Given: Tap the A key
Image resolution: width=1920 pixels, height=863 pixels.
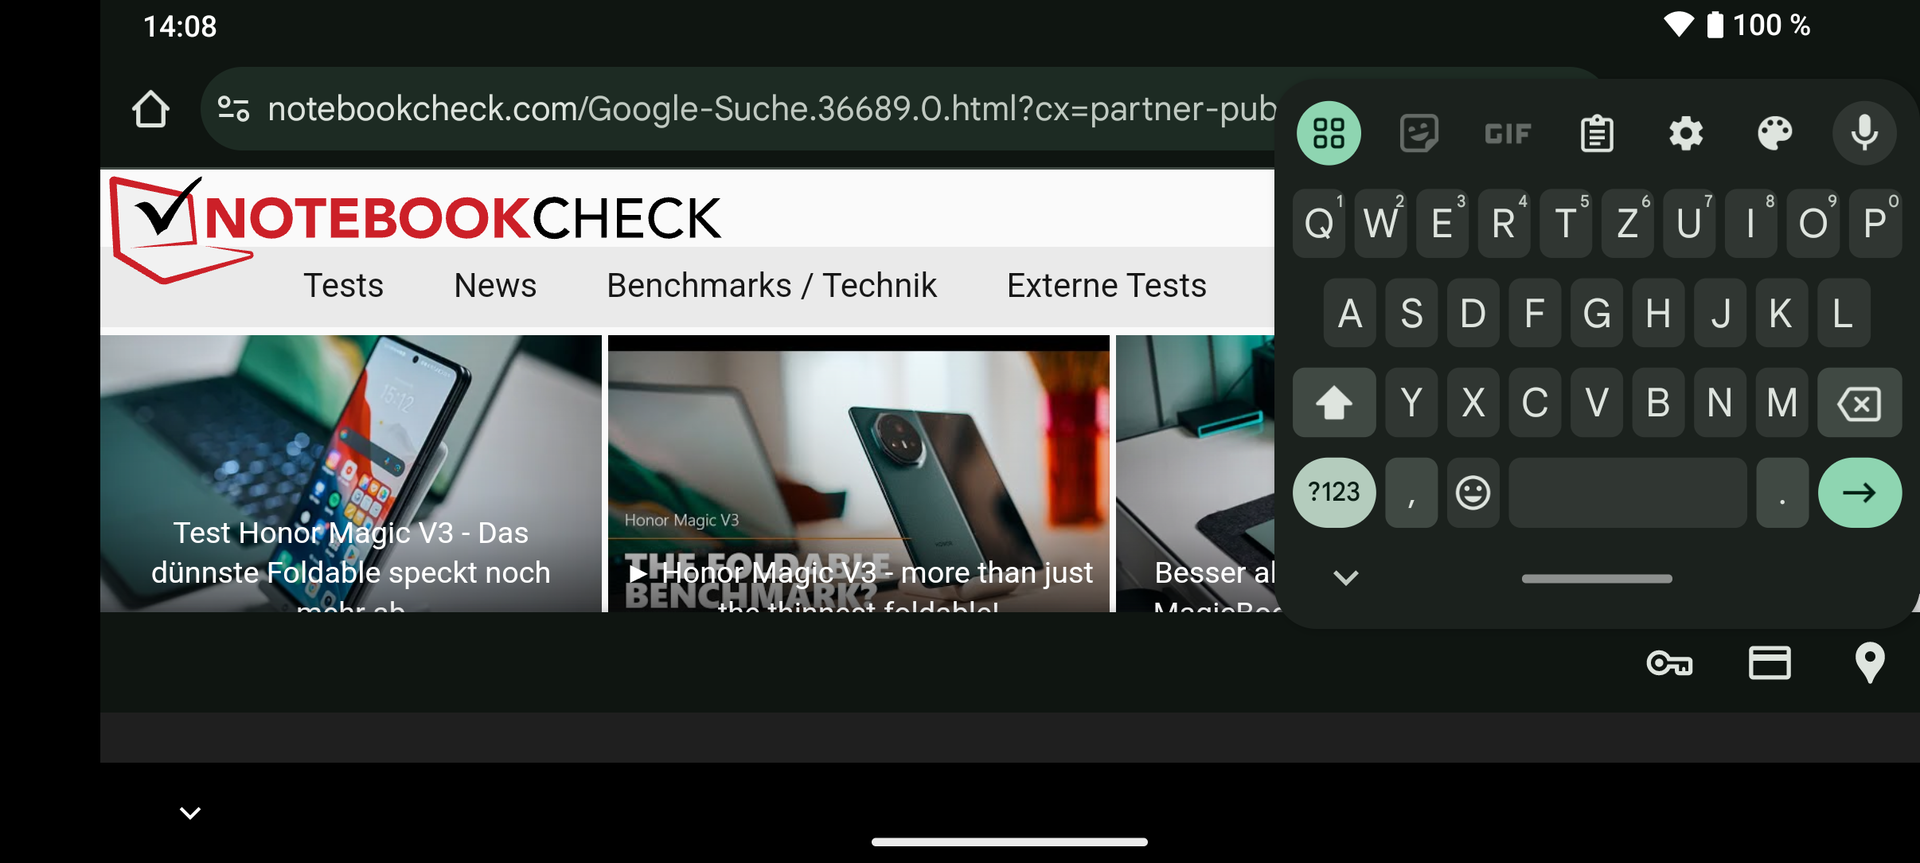Looking at the screenshot, I should [x=1350, y=313].
